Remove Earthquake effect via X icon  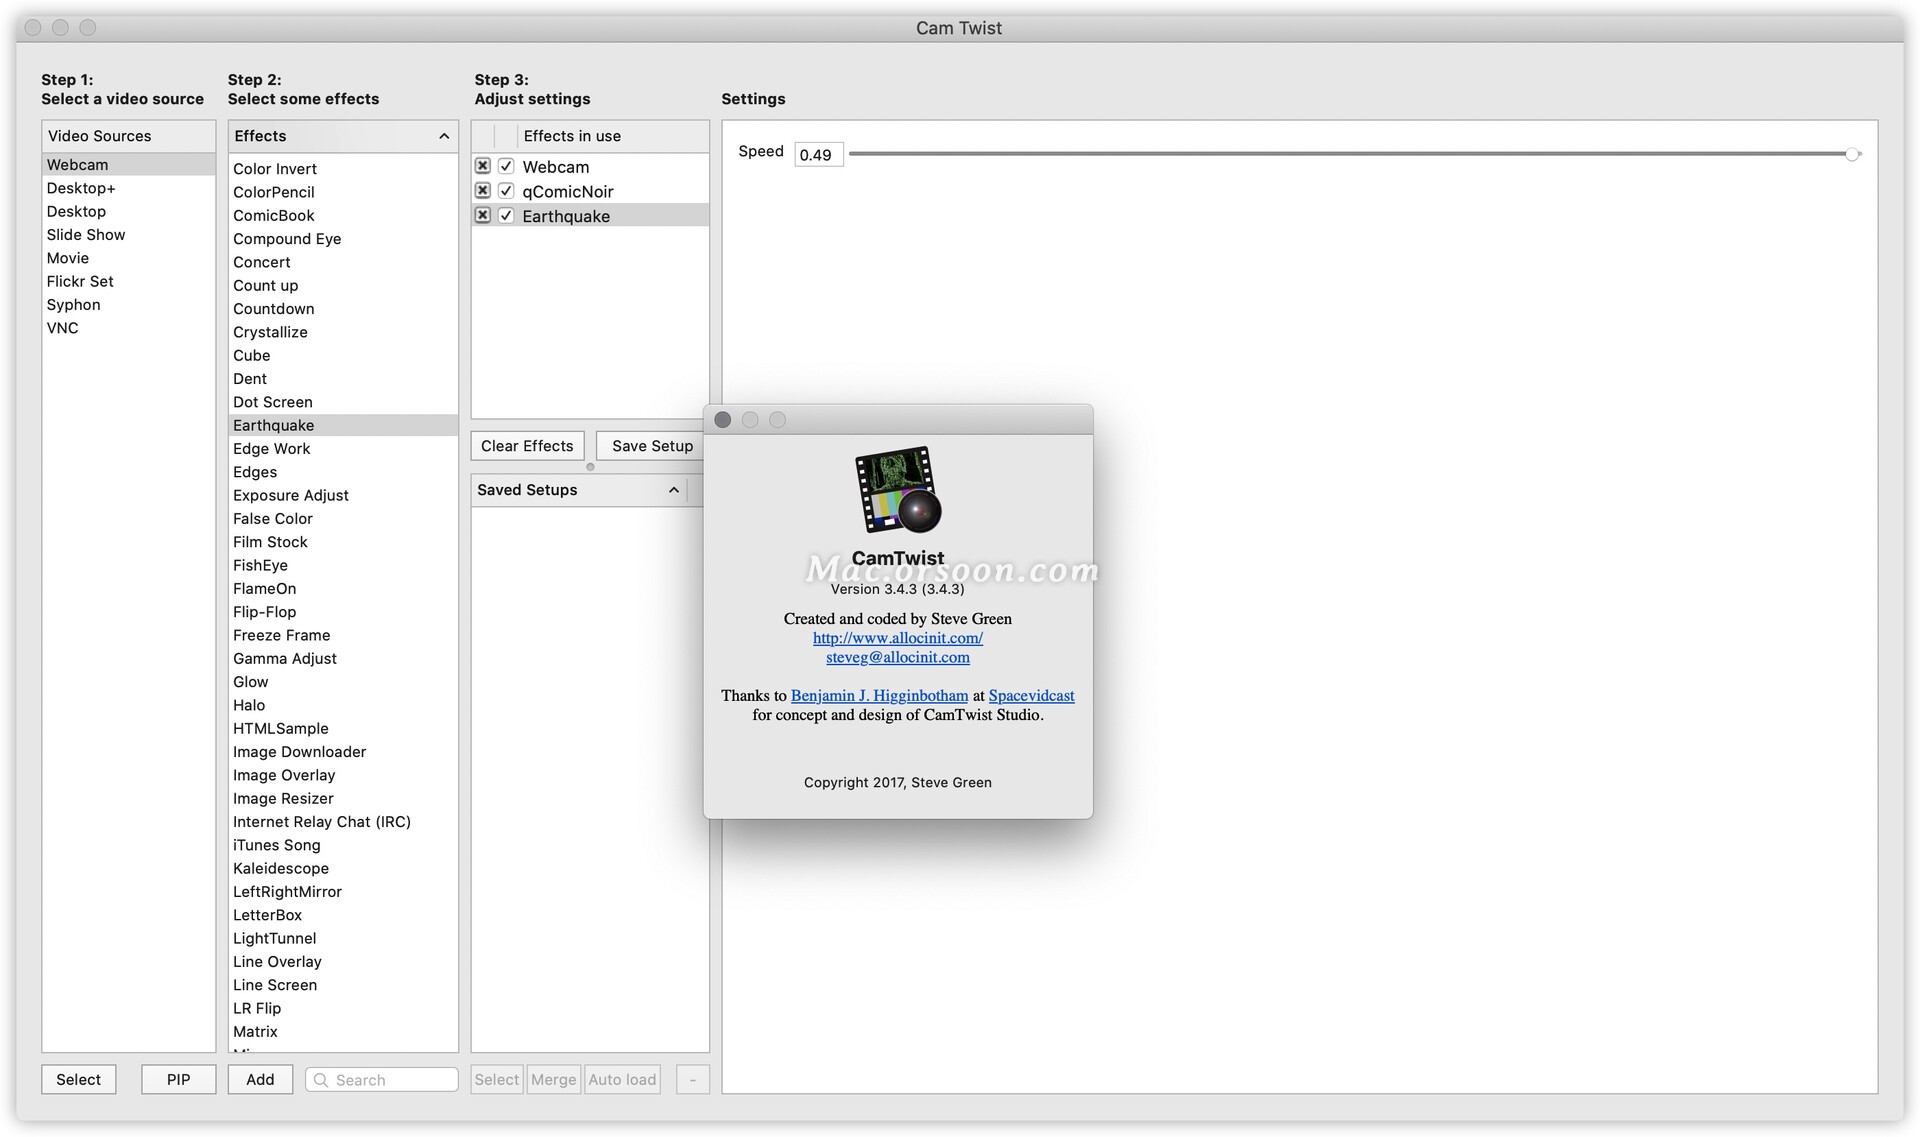483,216
